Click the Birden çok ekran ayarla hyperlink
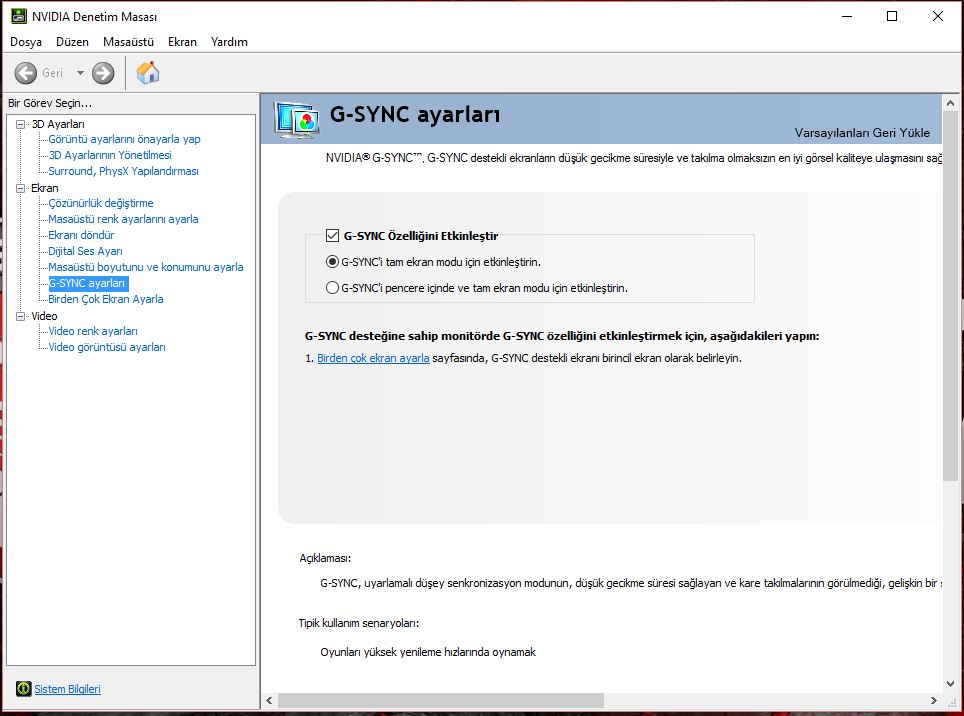The height and width of the screenshot is (716, 964). [x=373, y=358]
